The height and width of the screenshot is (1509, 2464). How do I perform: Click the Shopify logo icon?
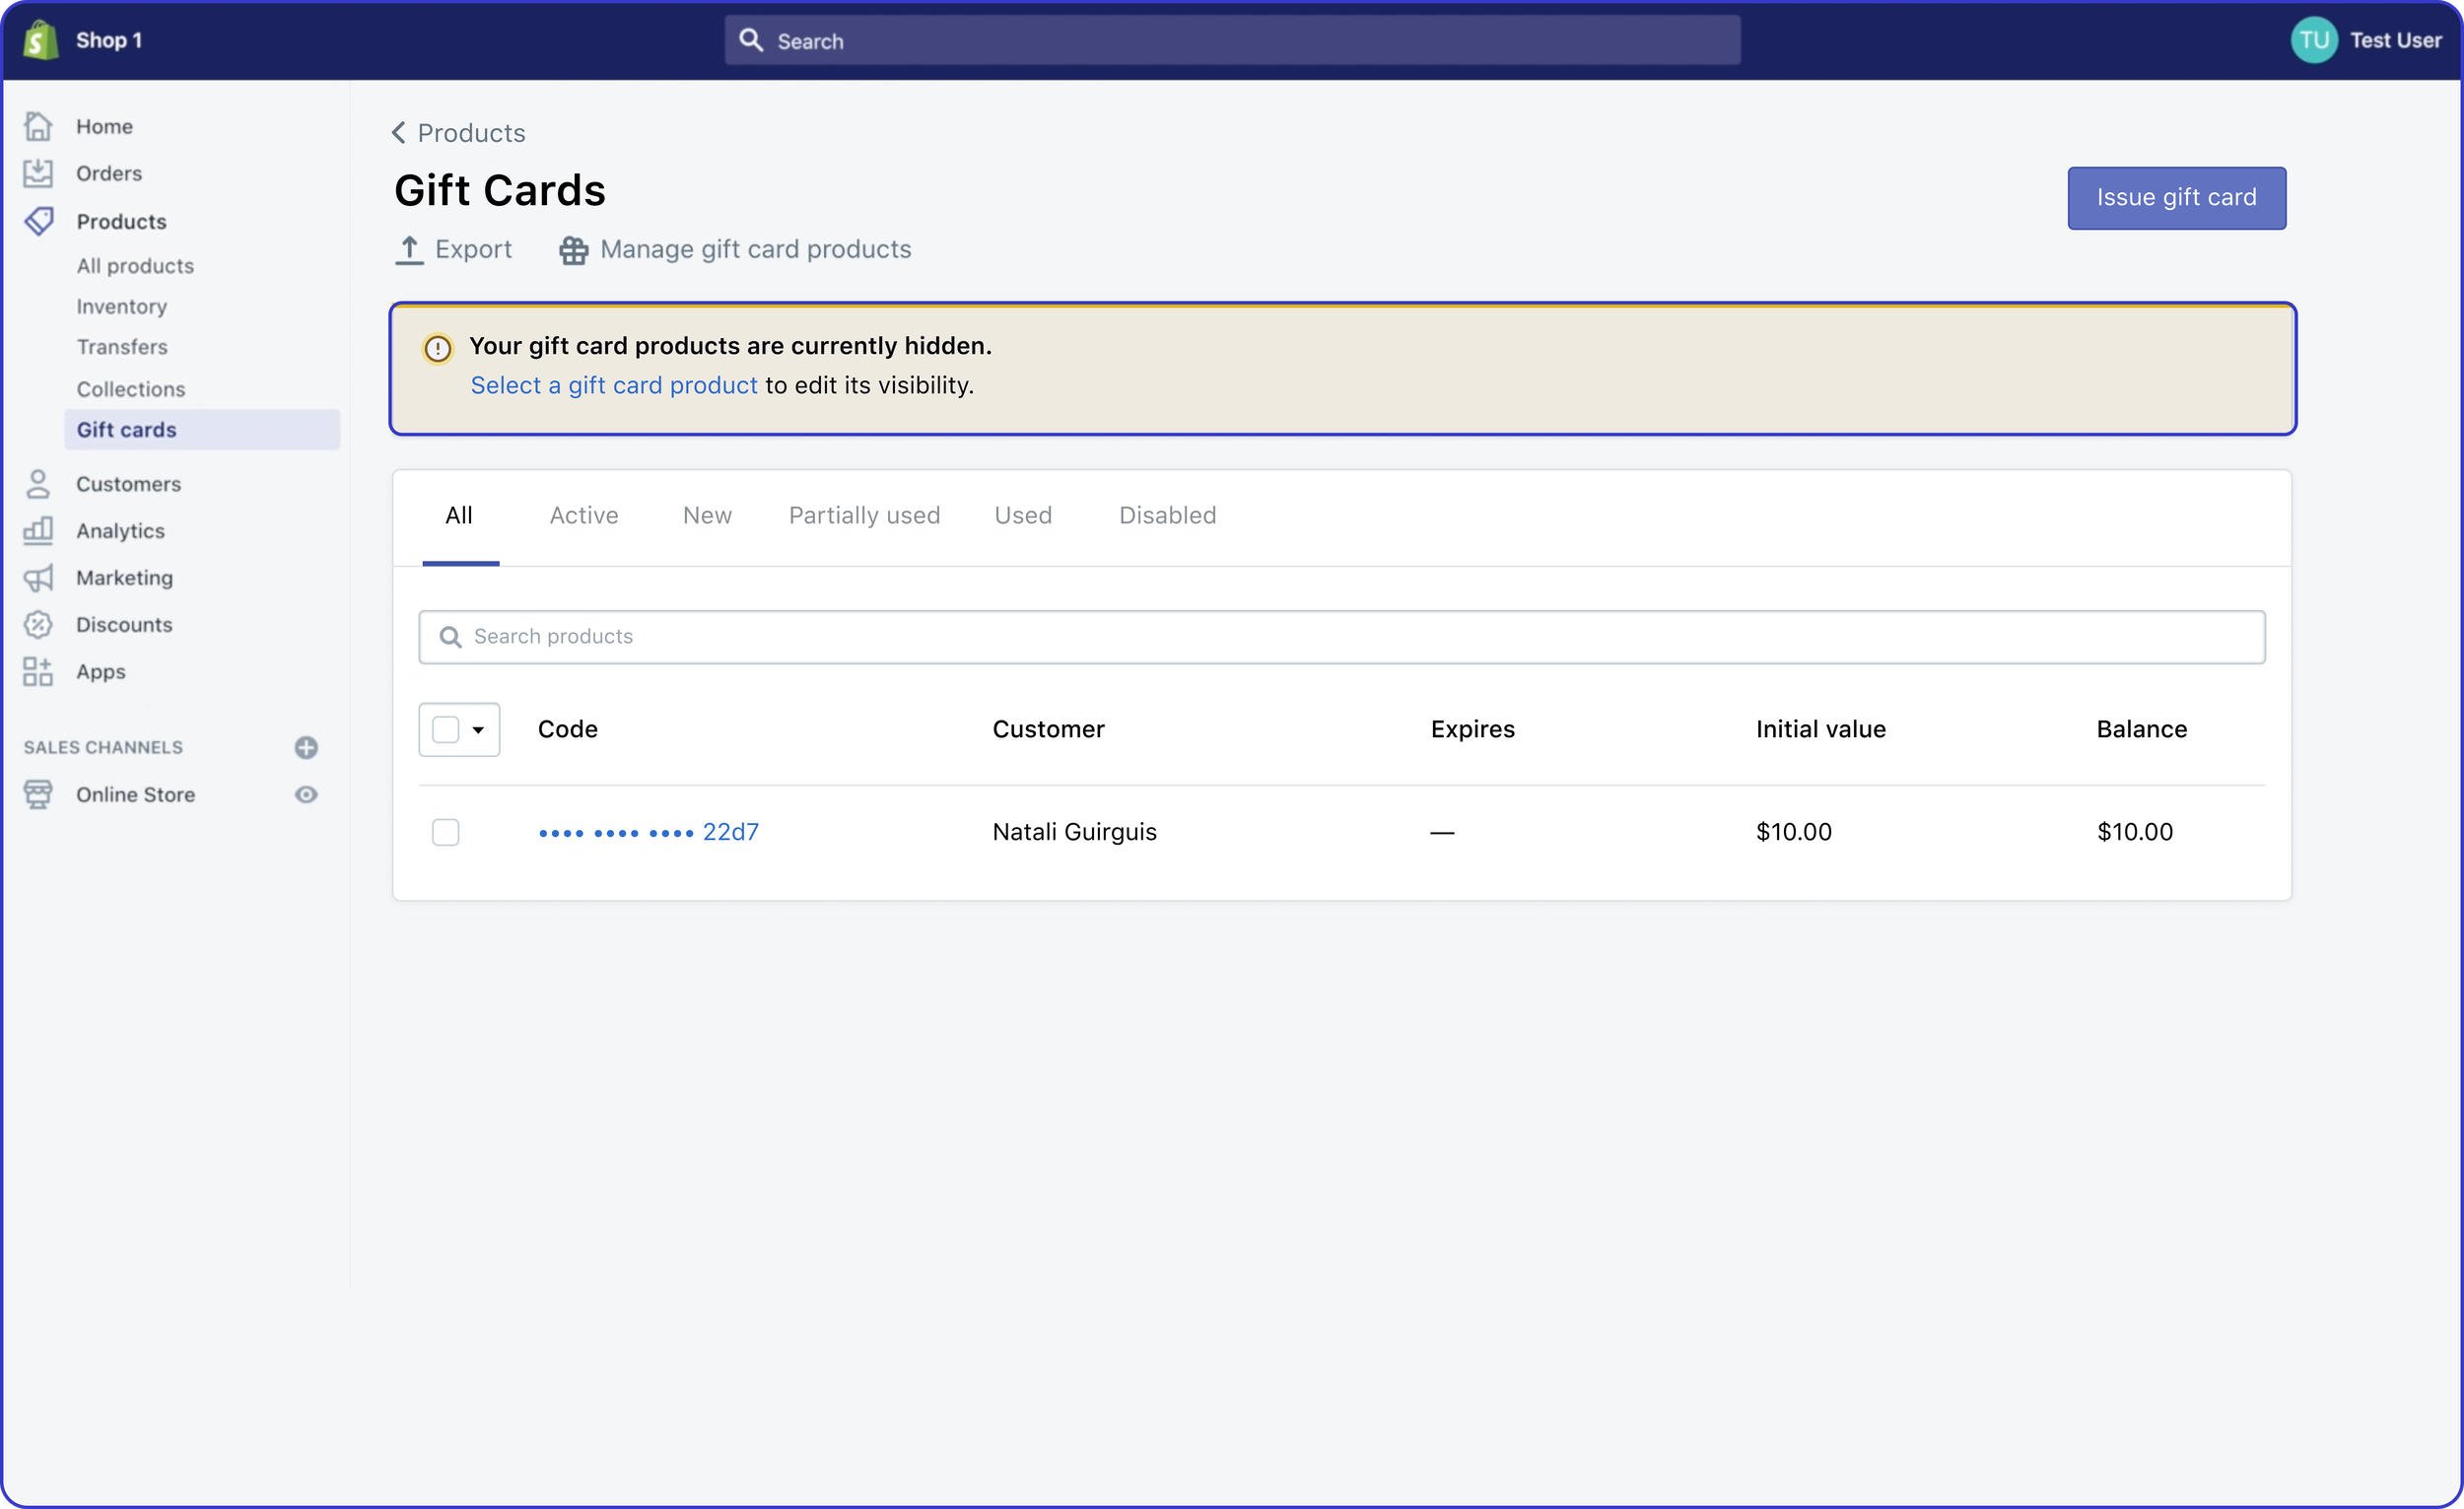tap(40, 40)
